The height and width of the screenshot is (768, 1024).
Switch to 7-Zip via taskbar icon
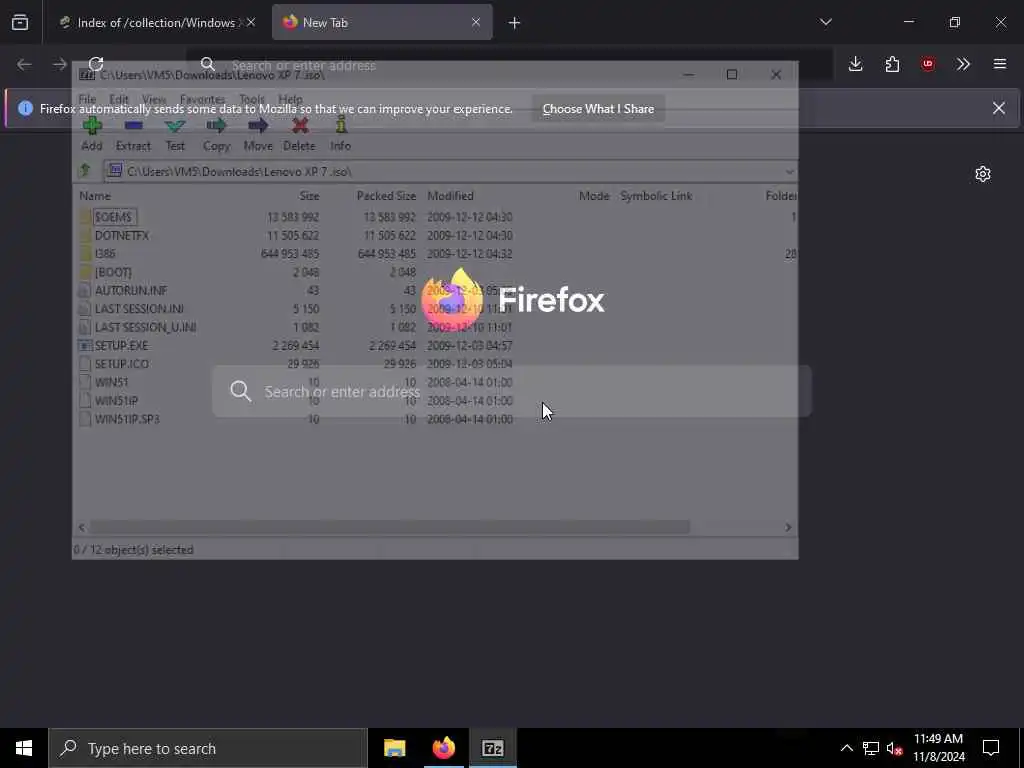click(493, 748)
